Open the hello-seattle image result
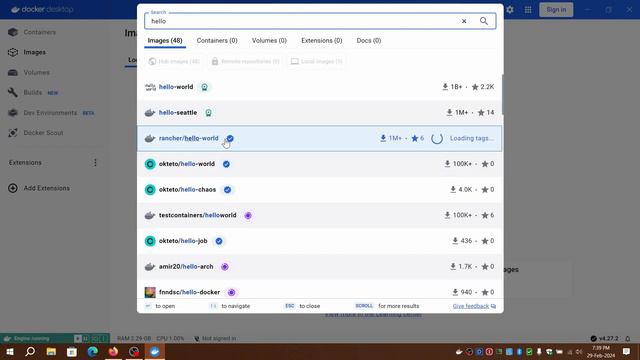 [x=320, y=113]
